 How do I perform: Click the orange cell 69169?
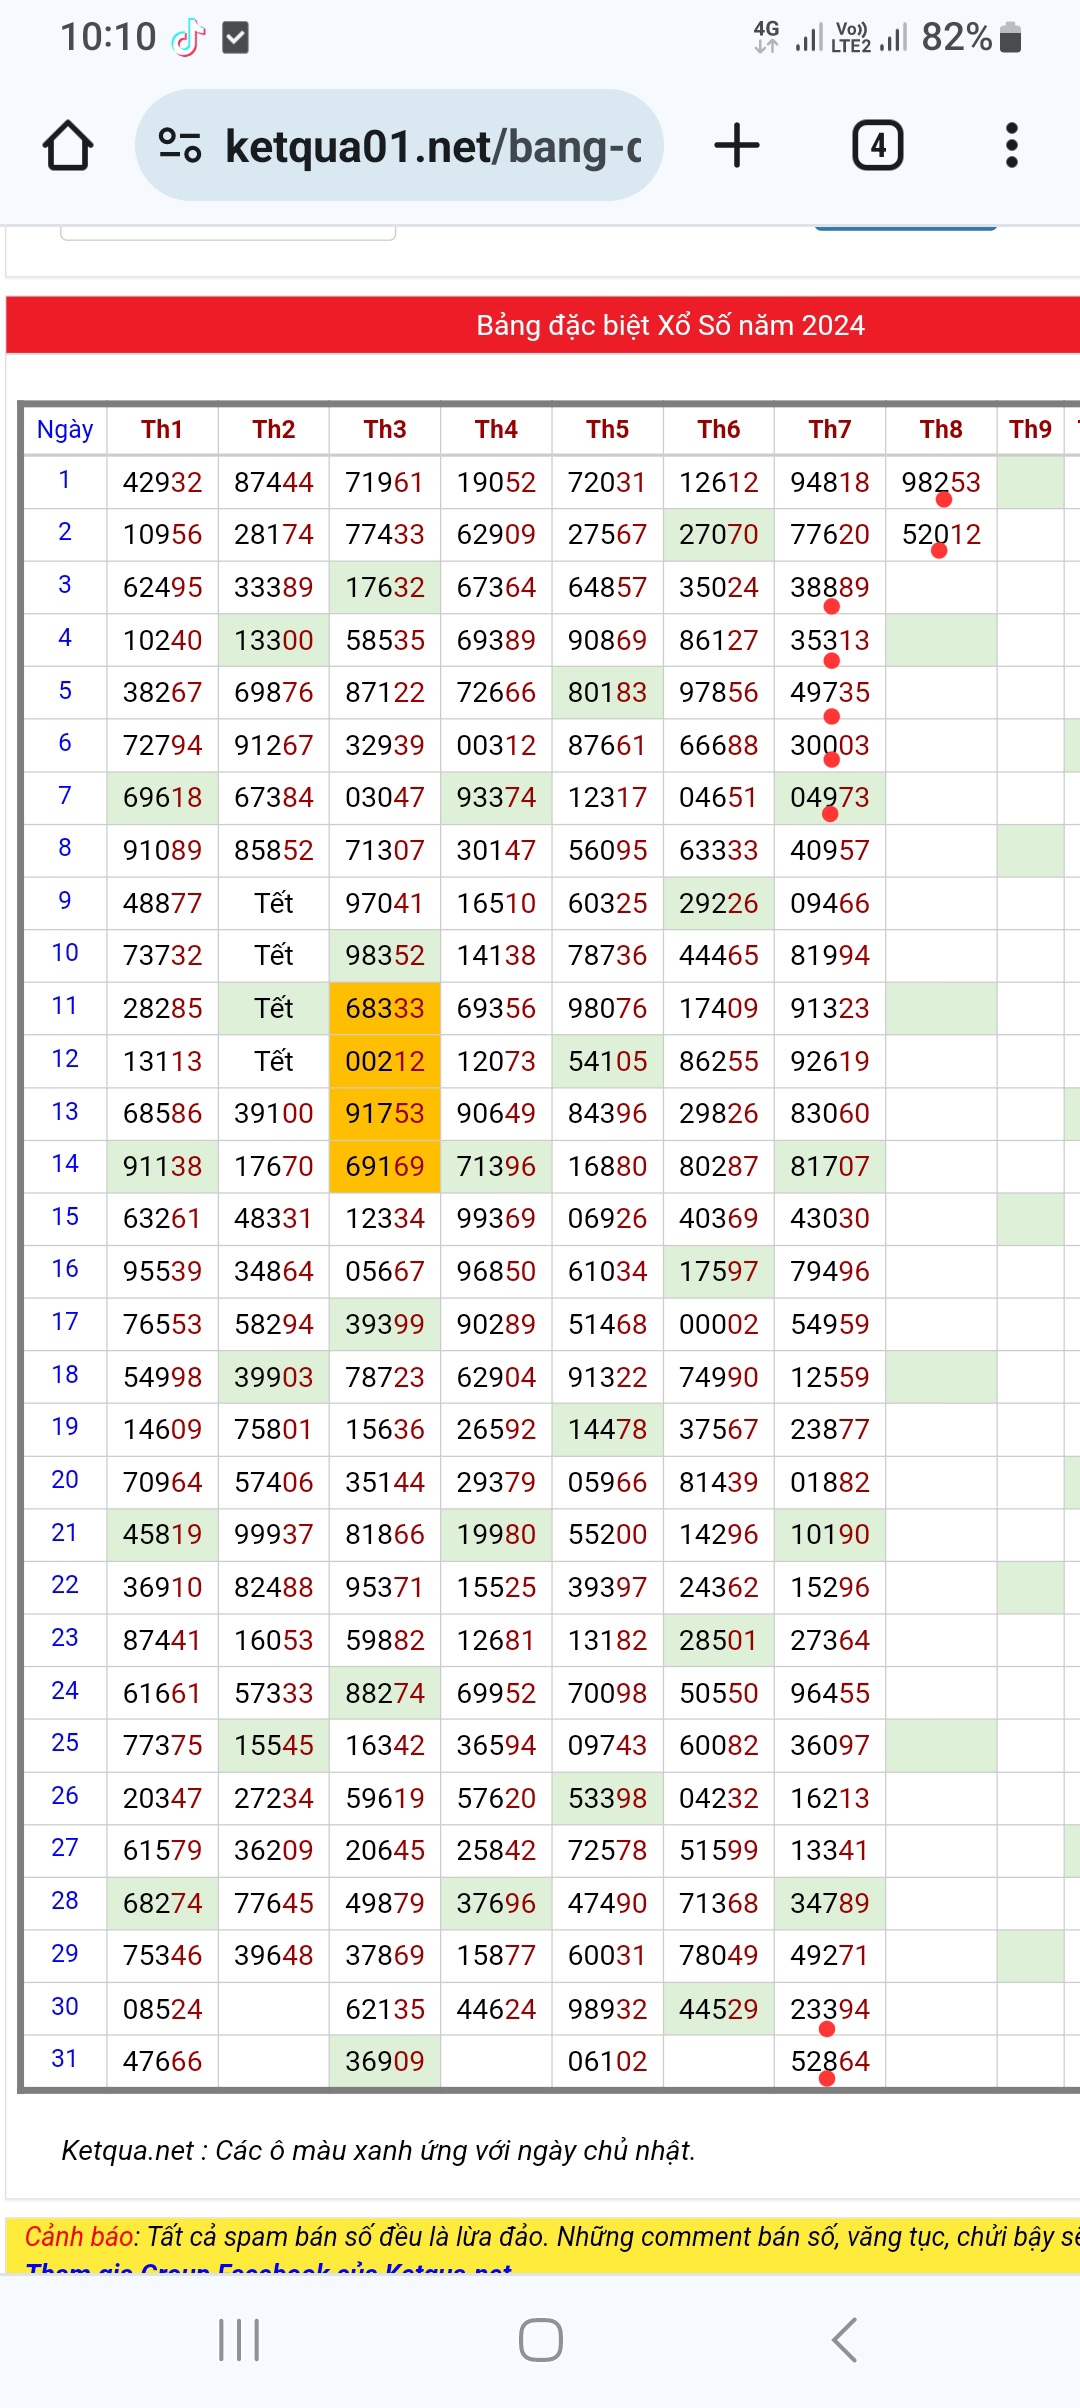pyautogui.click(x=385, y=1166)
